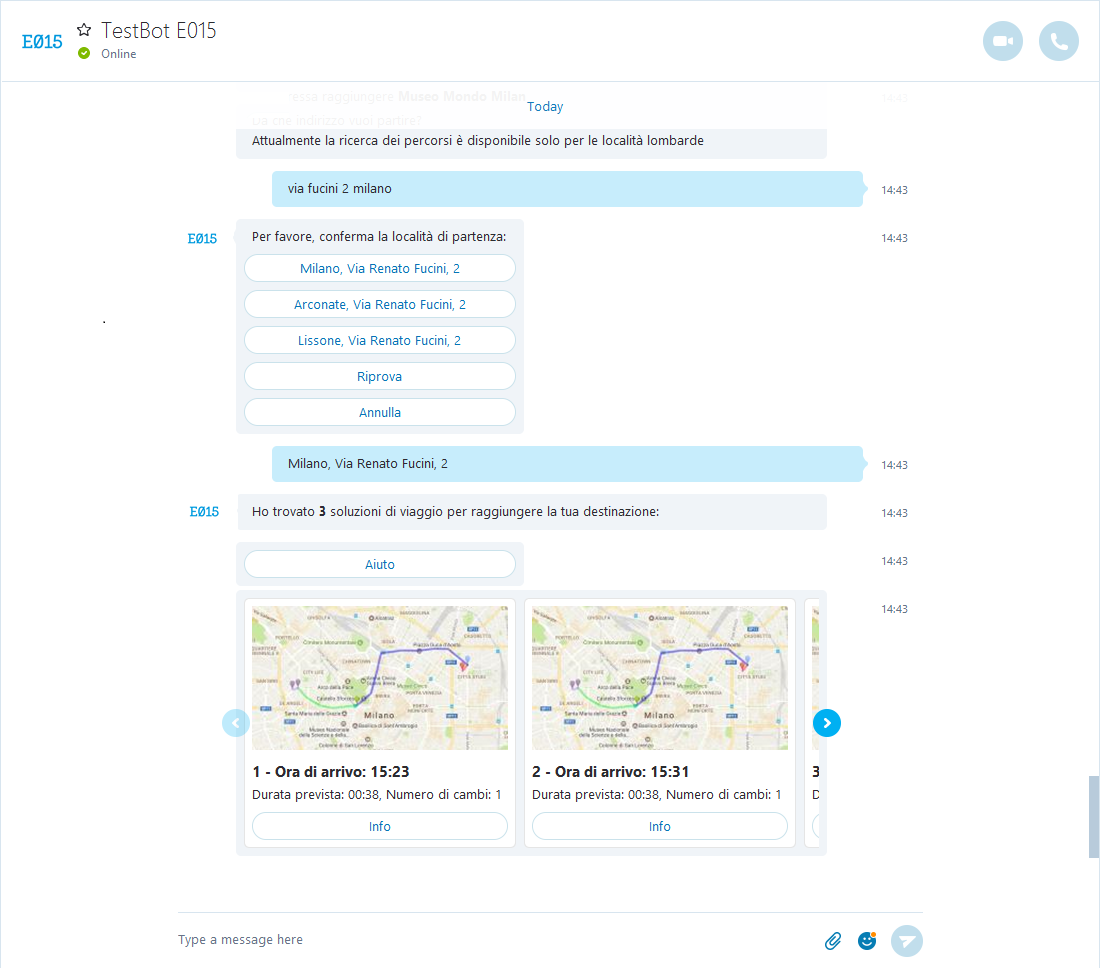The image size is (1100, 968).
Task: Open the E015 profile avatar in header
Action: tap(42, 41)
